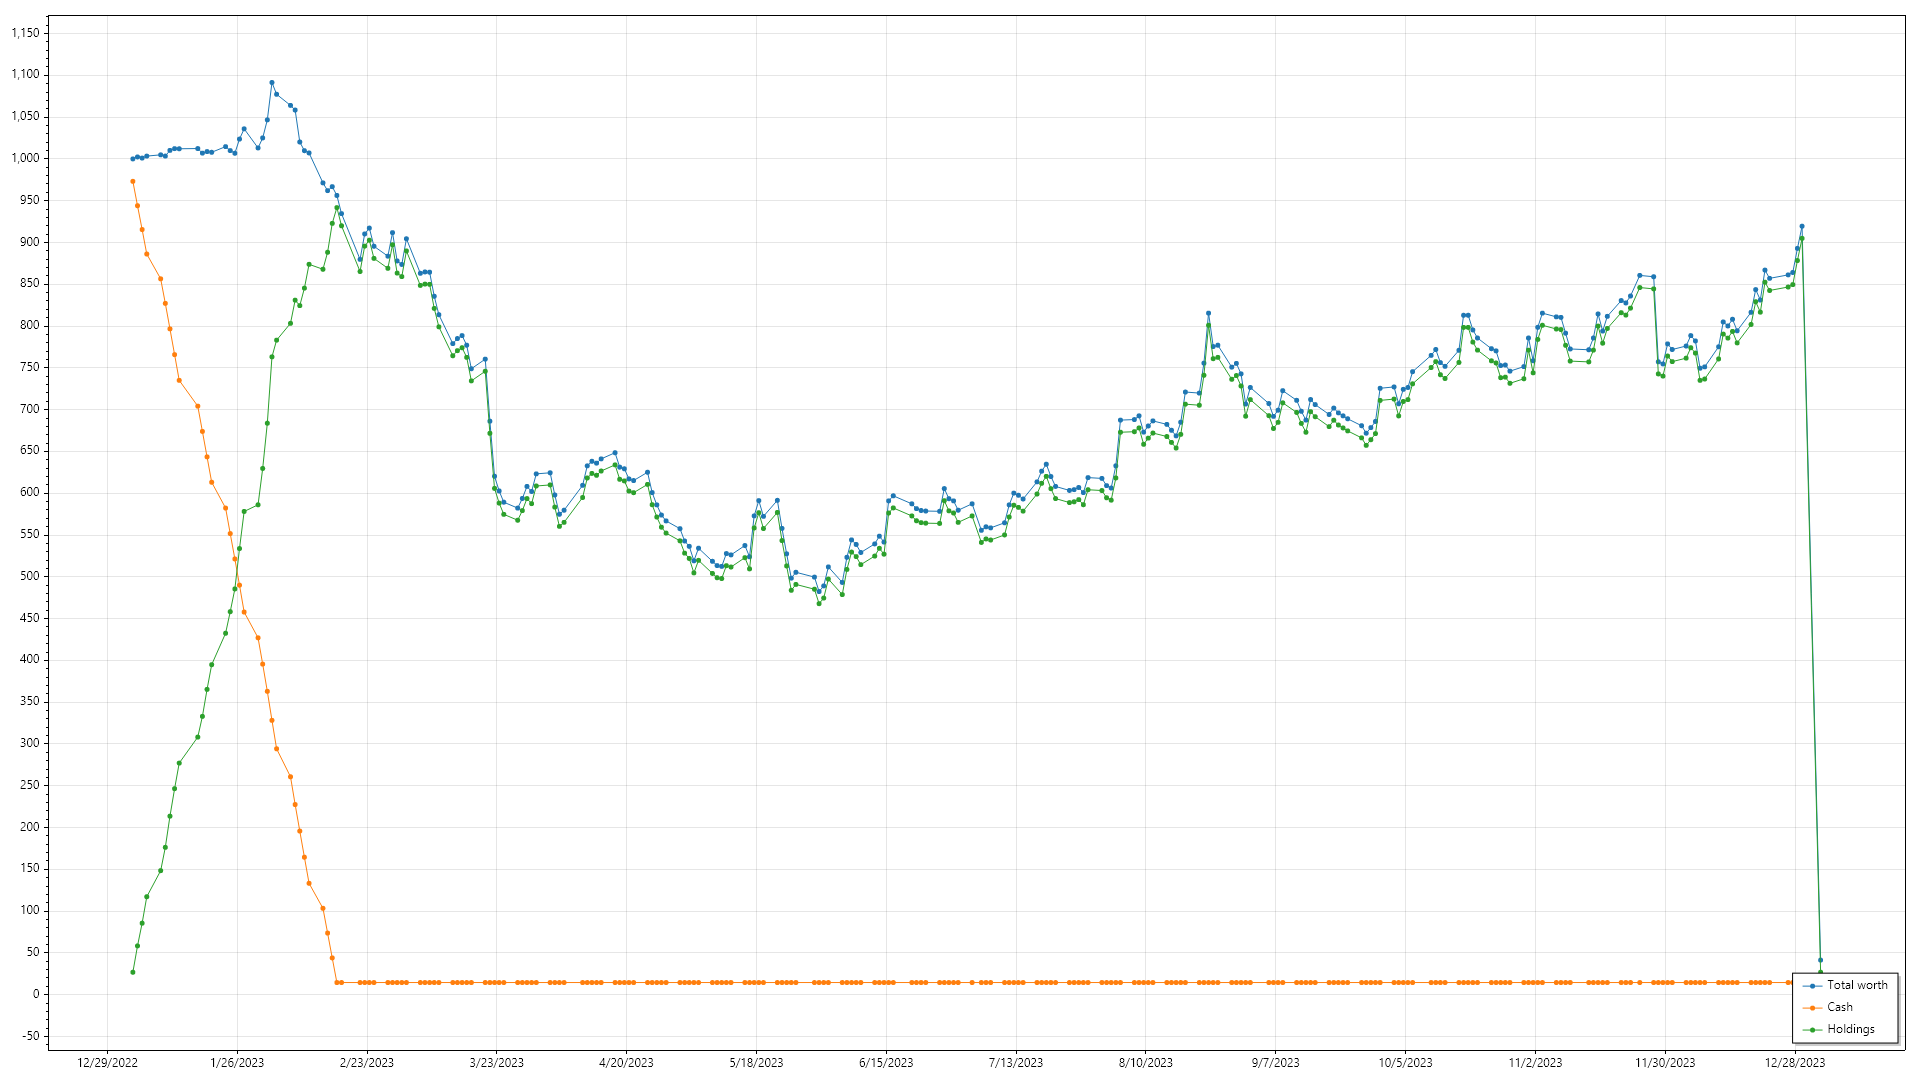This screenshot has width=1920, height=1080.
Task: Click the 3/23/2023 x-axis date label
Action: [497, 1063]
